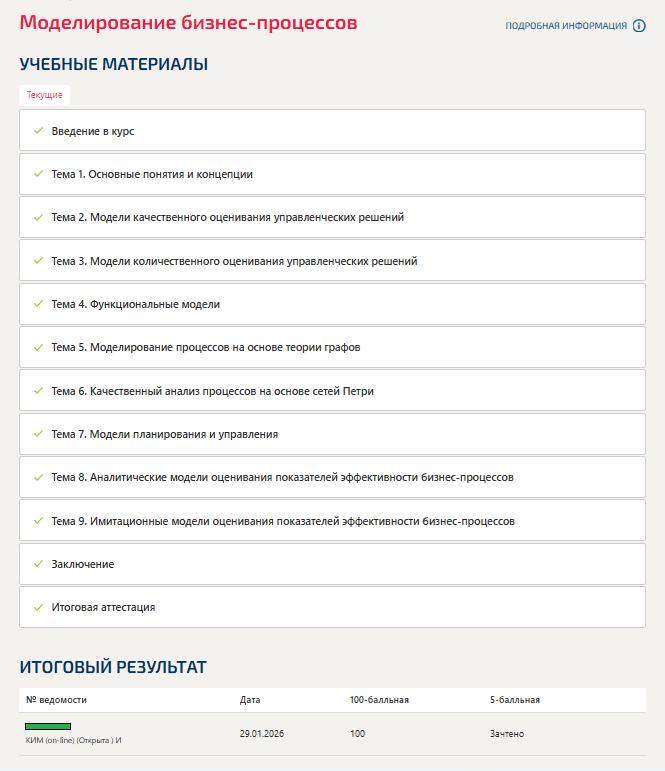Open the Подробная информация link
665x771 pixels.
coord(566,26)
